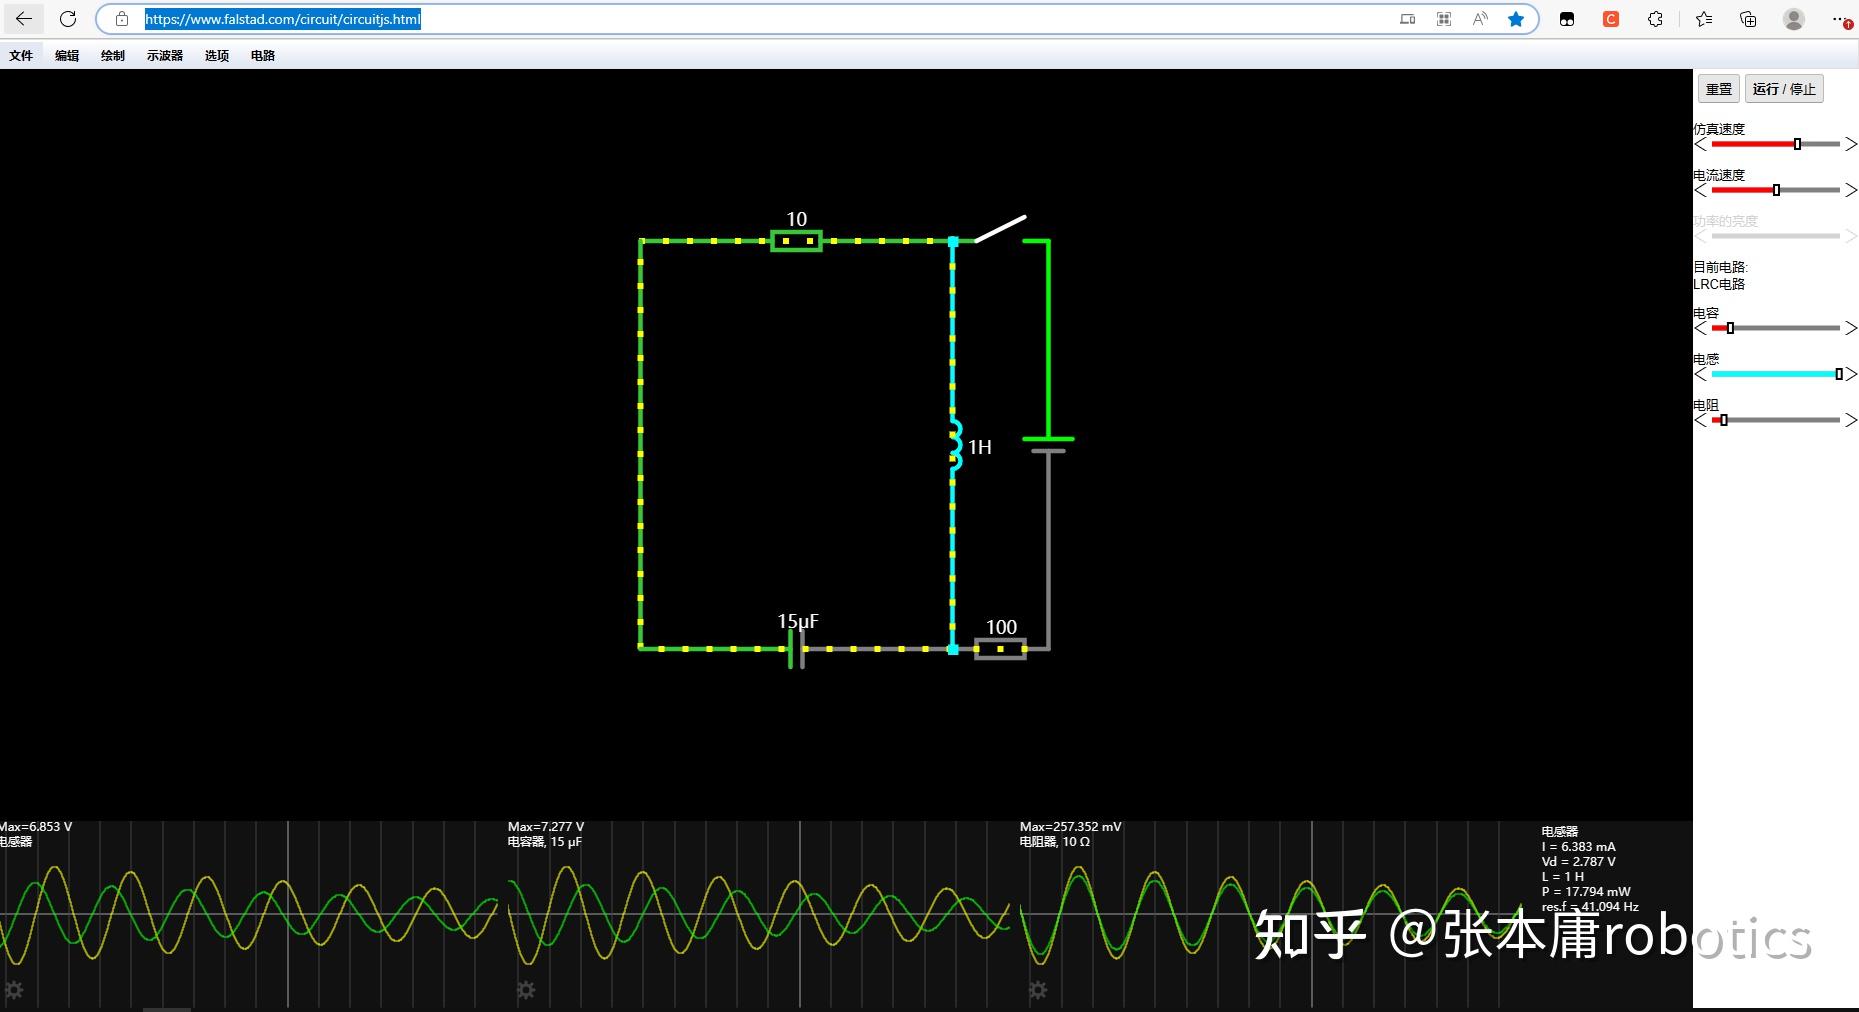Click the 电感 inductance slider handle
1859x1012 pixels.
1838,374
